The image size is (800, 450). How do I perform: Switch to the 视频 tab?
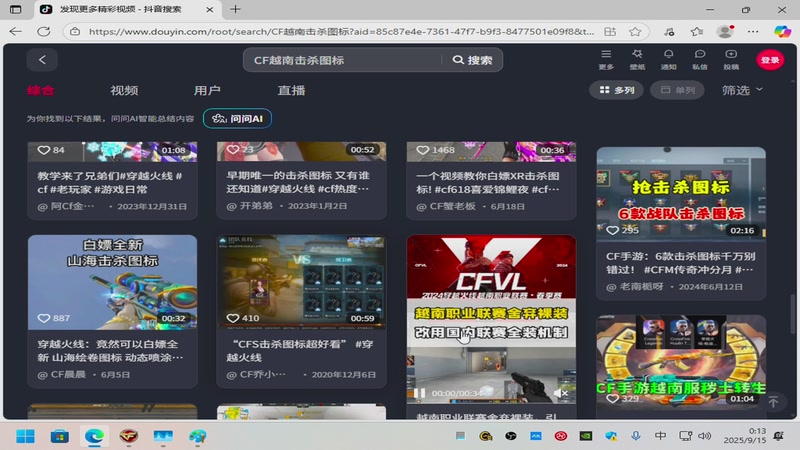(x=124, y=90)
